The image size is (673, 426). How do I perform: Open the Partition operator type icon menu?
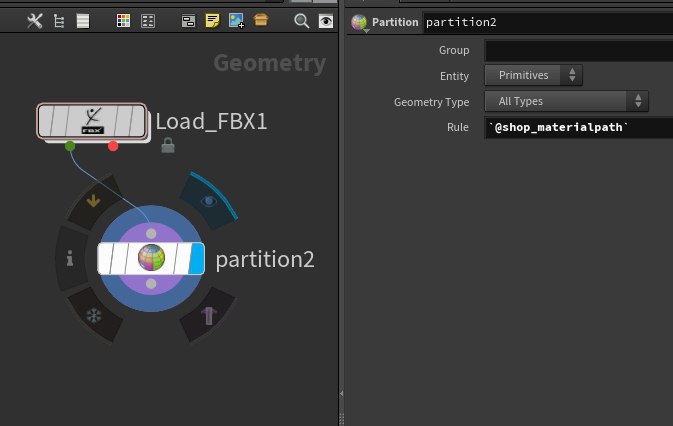tap(359, 22)
